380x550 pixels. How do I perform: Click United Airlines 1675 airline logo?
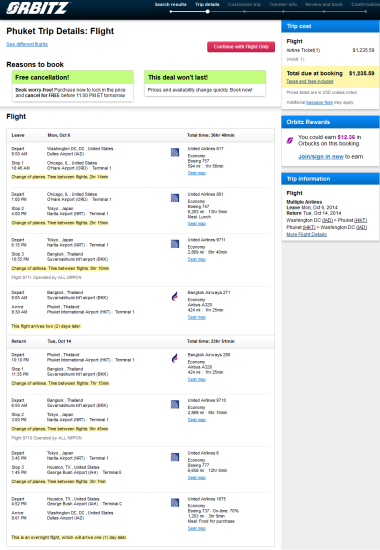click(175, 503)
